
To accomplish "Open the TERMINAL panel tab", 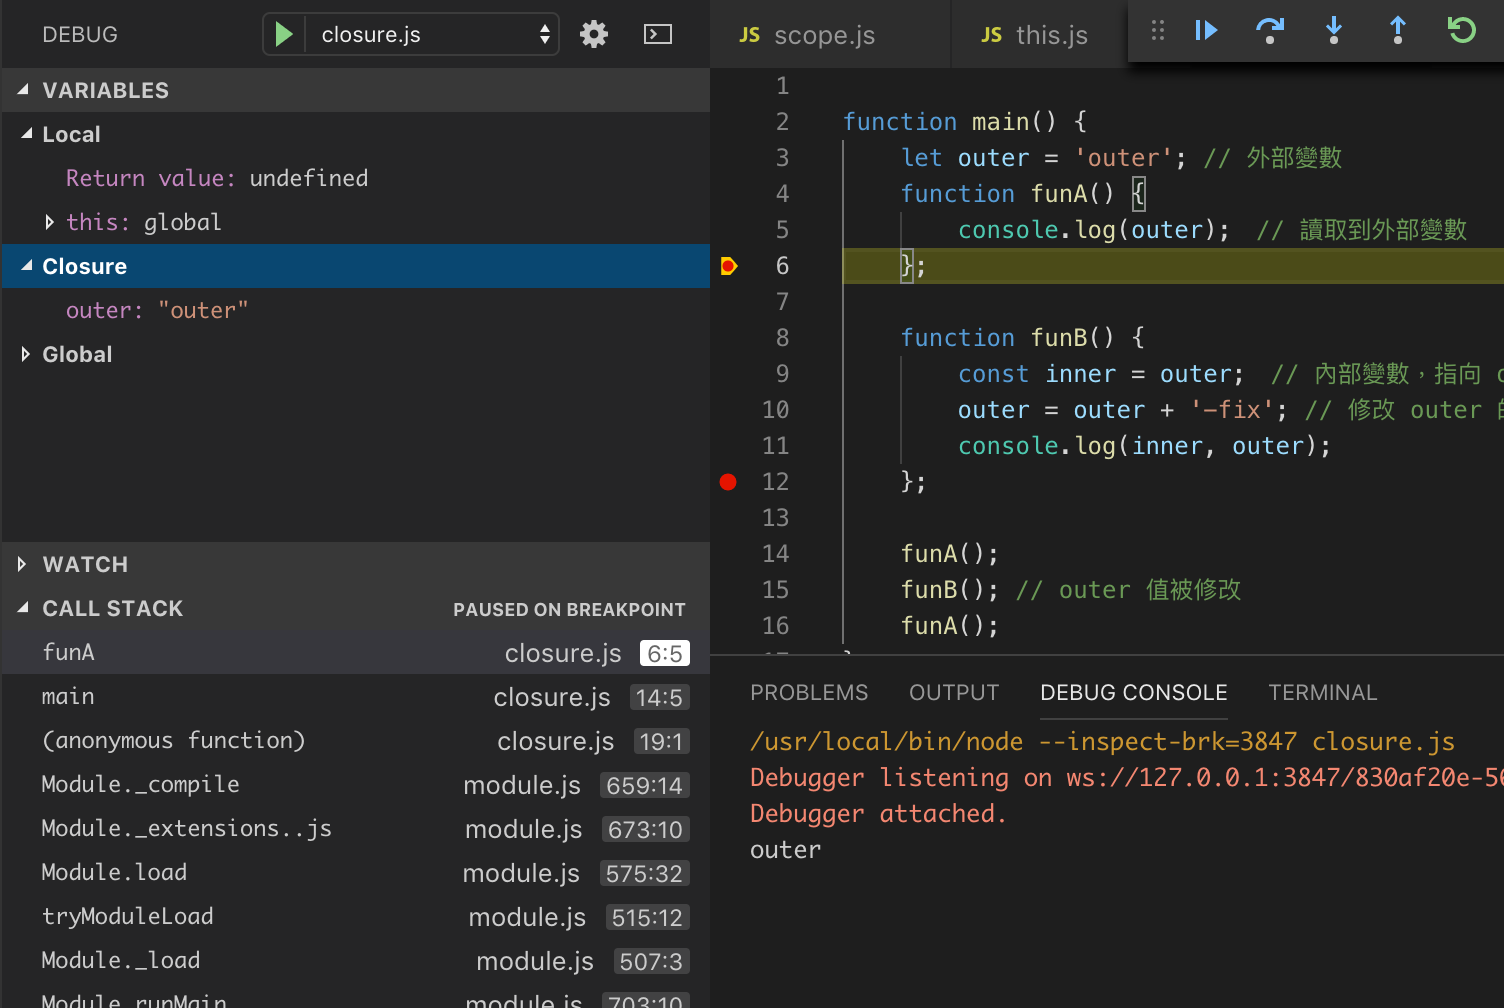I will coord(1322,693).
